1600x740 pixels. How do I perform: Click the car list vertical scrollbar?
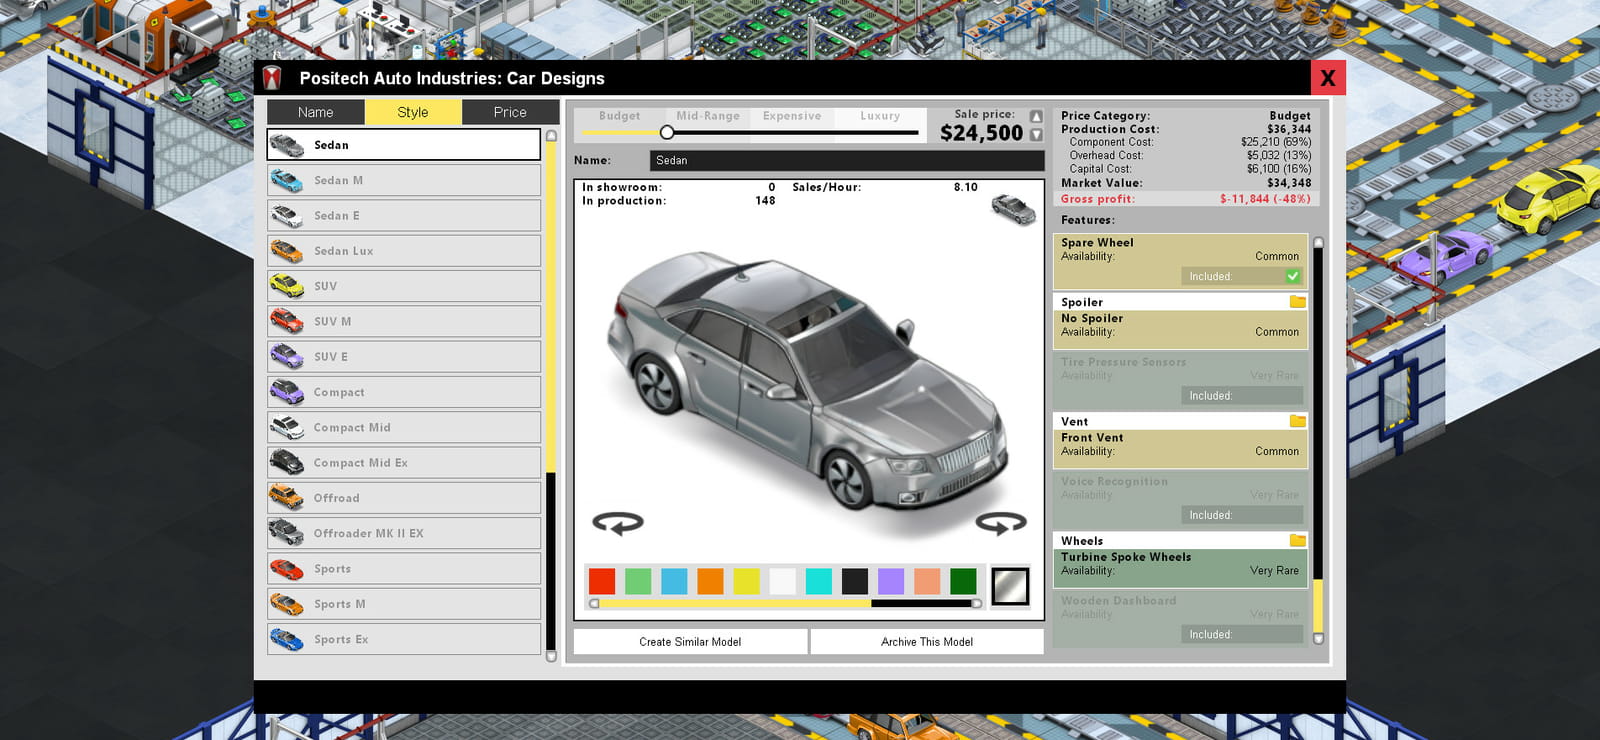pos(550,396)
